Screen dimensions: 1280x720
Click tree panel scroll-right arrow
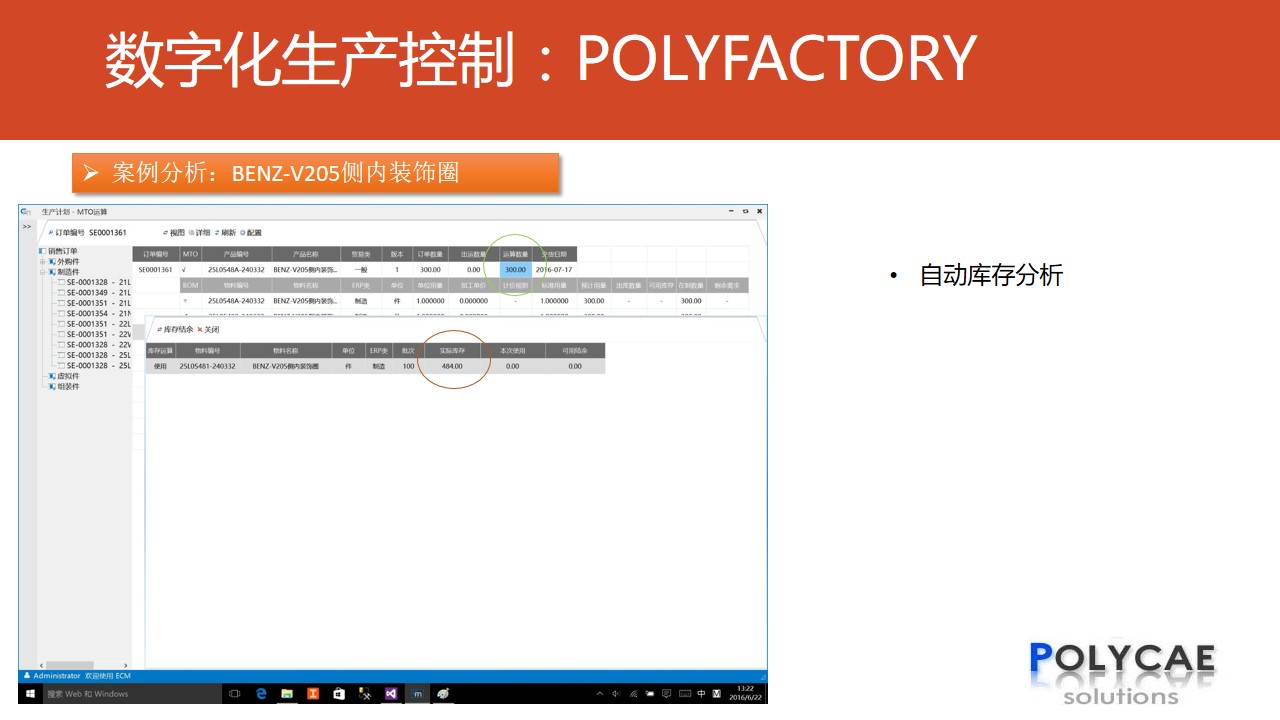click(125, 665)
